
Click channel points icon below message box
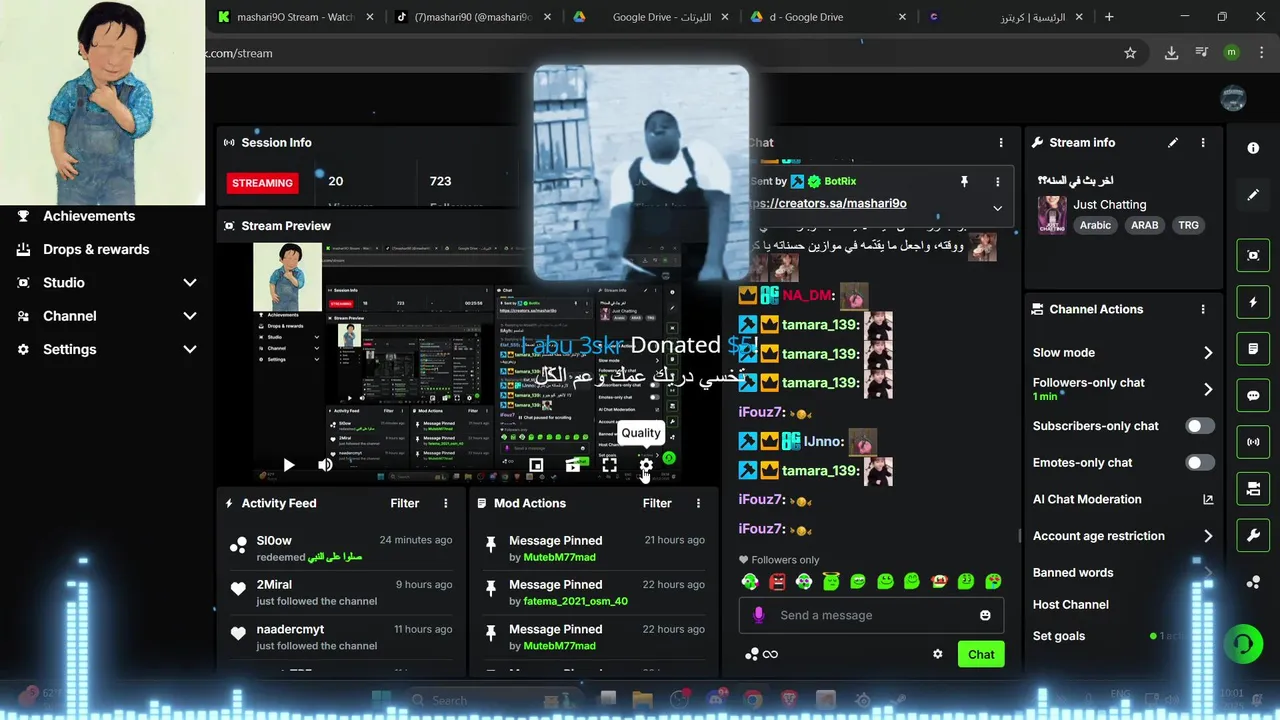(x=752, y=654)
